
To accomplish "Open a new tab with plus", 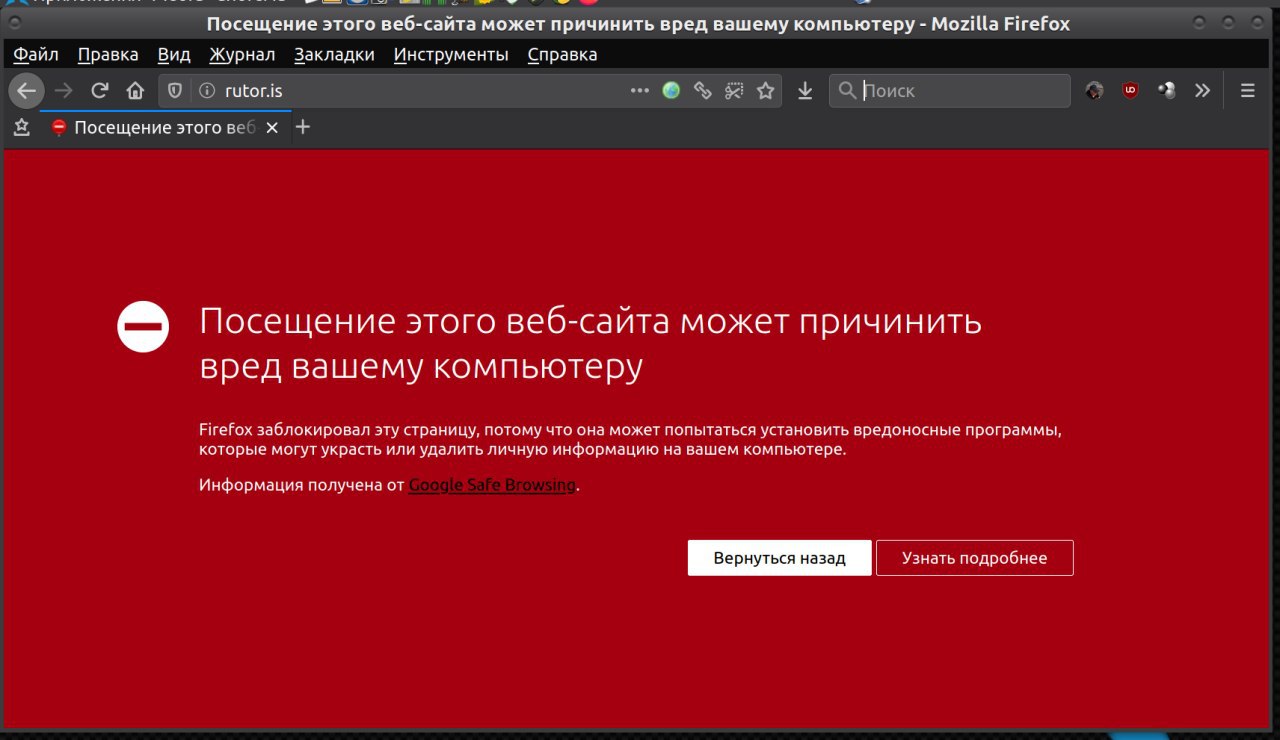I will (x=303, y=127).
